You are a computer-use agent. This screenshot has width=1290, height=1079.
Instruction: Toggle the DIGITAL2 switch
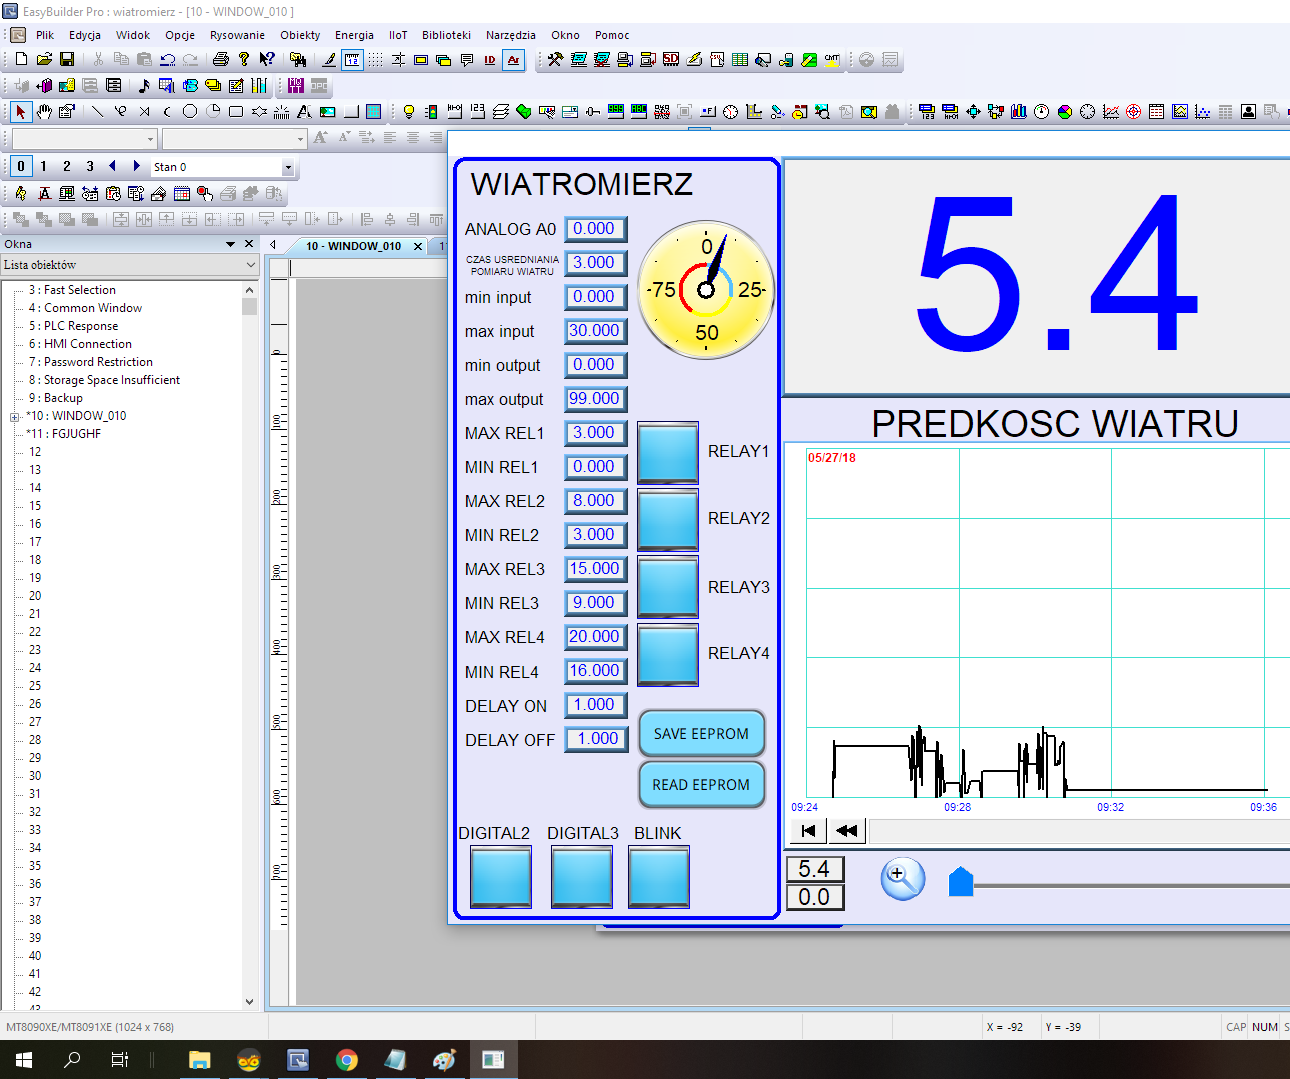pos(501,876)
